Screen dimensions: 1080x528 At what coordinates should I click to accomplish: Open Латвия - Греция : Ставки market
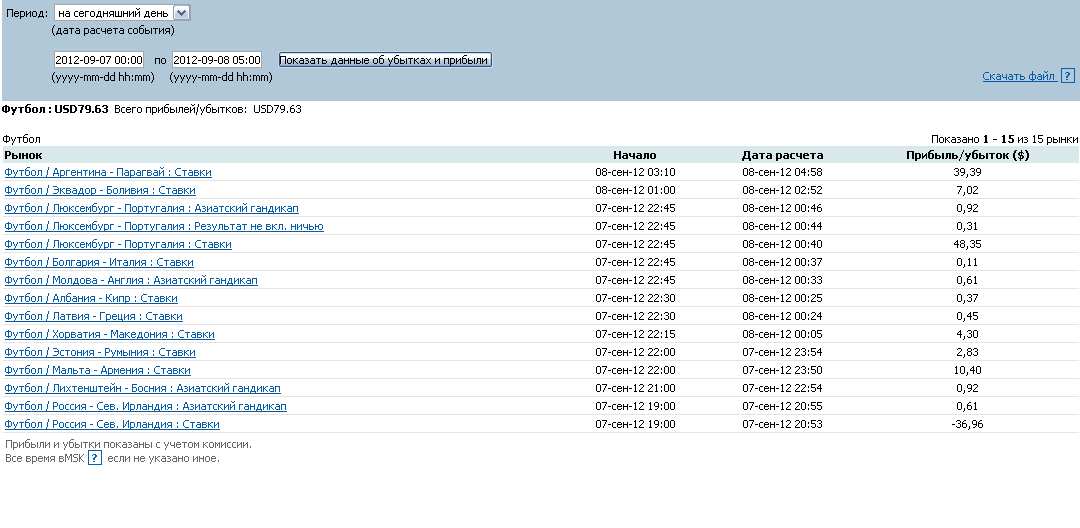point(94,316)
